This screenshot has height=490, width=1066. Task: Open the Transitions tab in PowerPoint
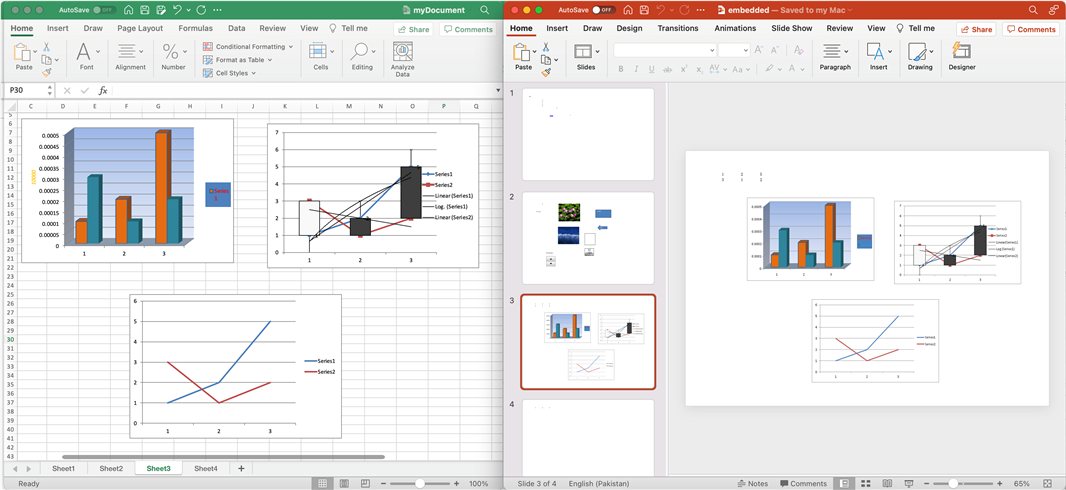(678, 29)
